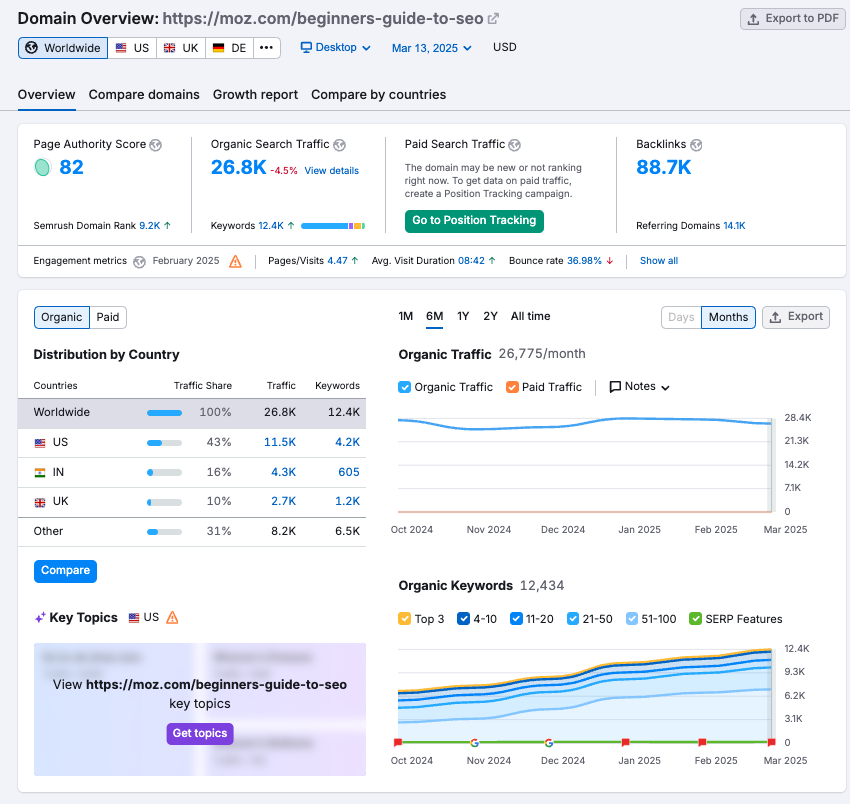Click the red note flag at Oct 2024
The width and height of the screenshot is (850, 804).
398,742
